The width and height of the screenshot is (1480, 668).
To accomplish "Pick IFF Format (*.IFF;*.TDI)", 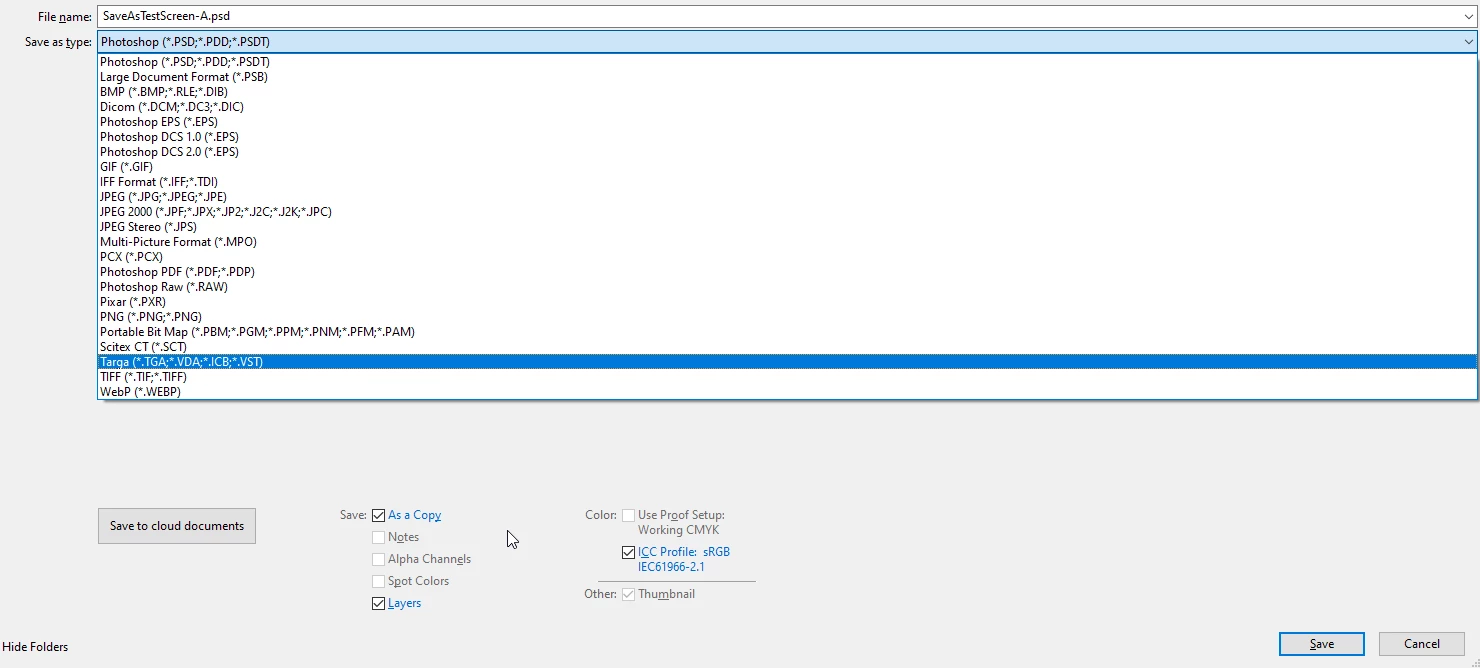I will tap(787, 182).
